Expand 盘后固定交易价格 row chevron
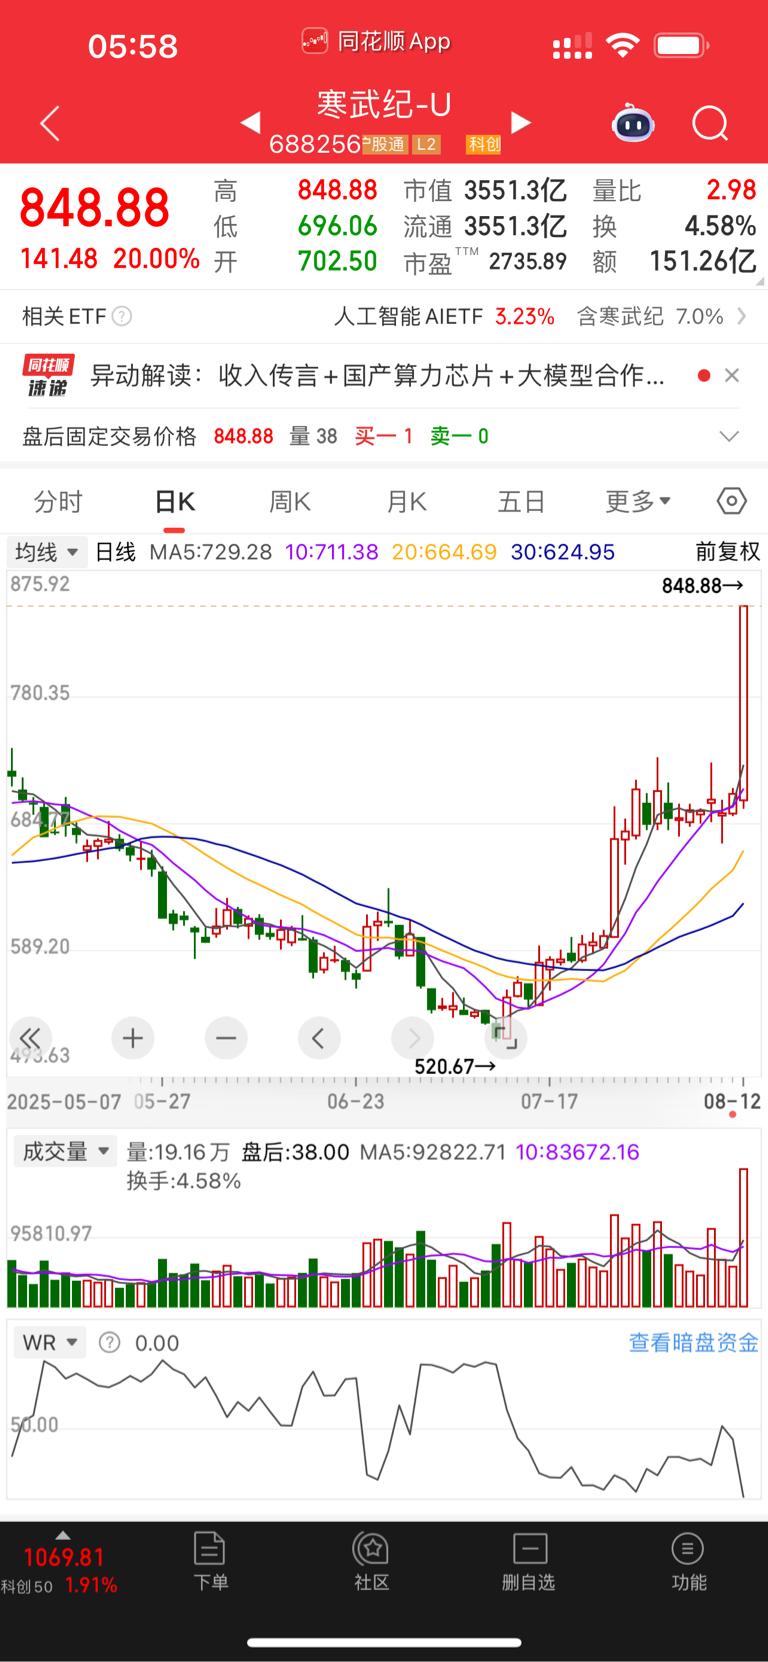 (730, 436)
